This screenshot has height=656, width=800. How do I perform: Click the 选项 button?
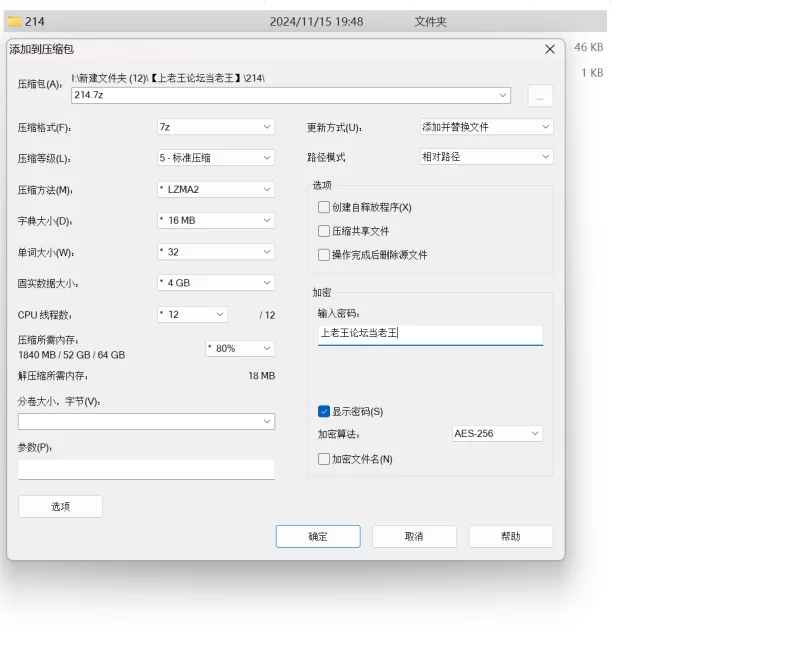[x=60, y=507]
